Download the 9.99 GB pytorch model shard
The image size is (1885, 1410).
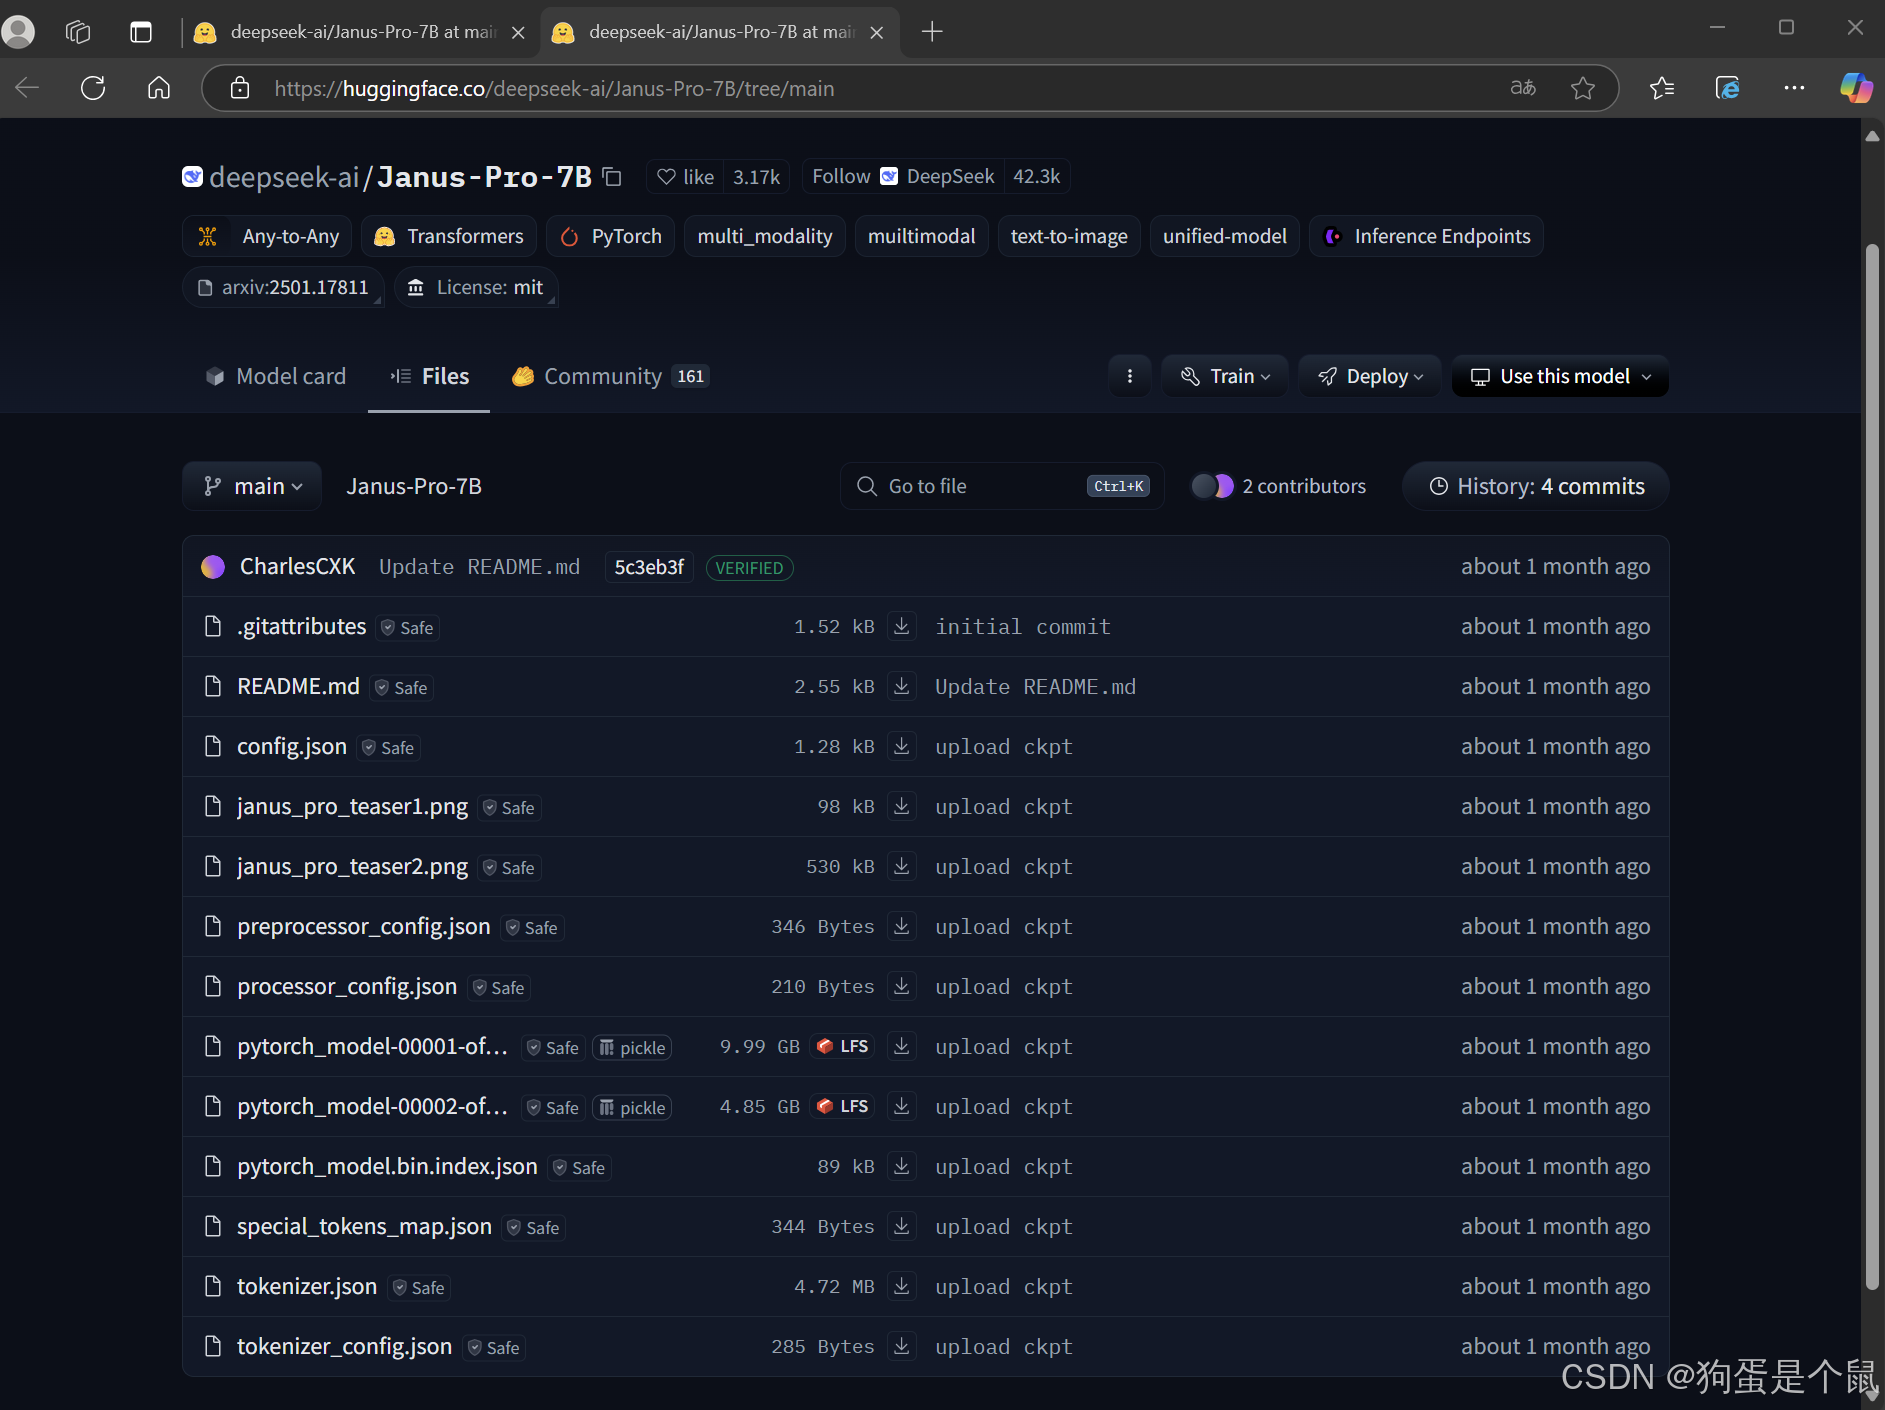tap(901, 1046)
